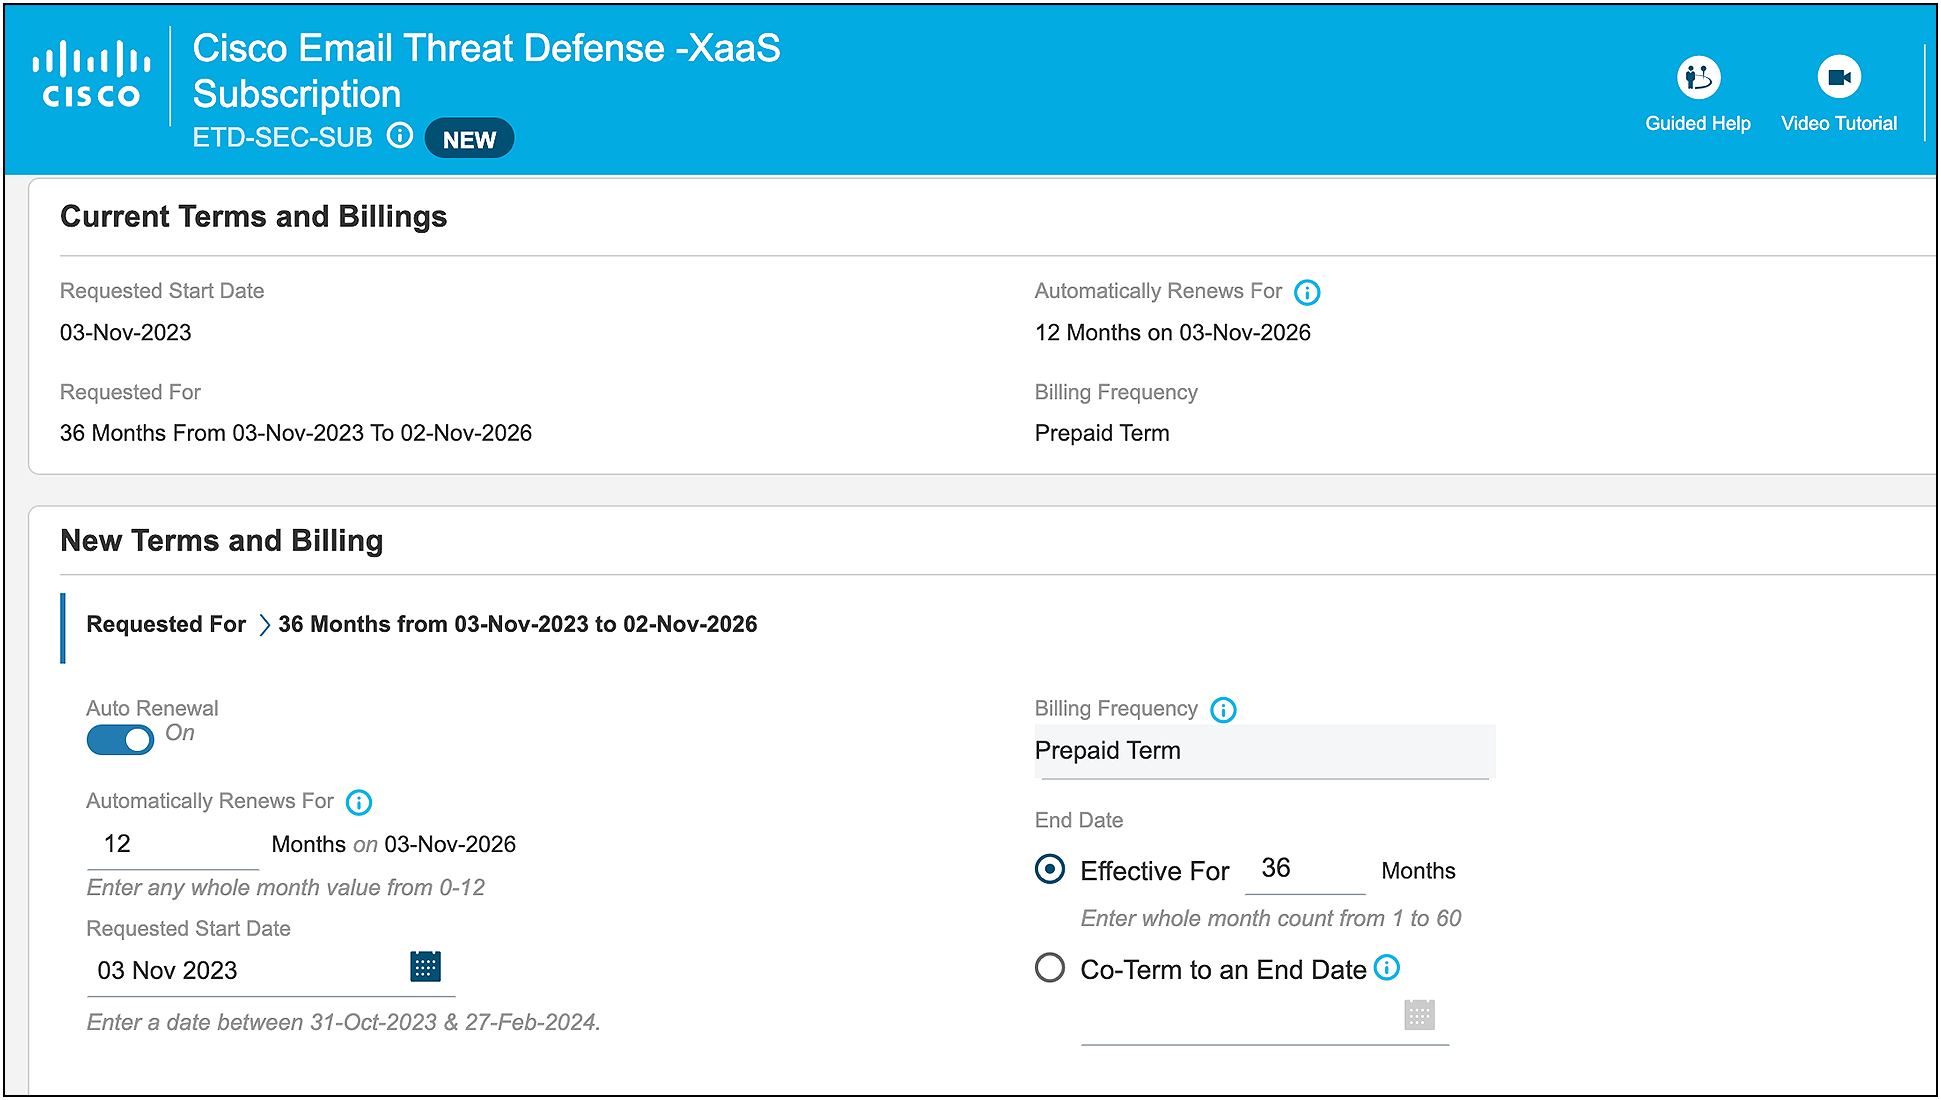Click the Requested For 36 Months link

coord(517,624)
